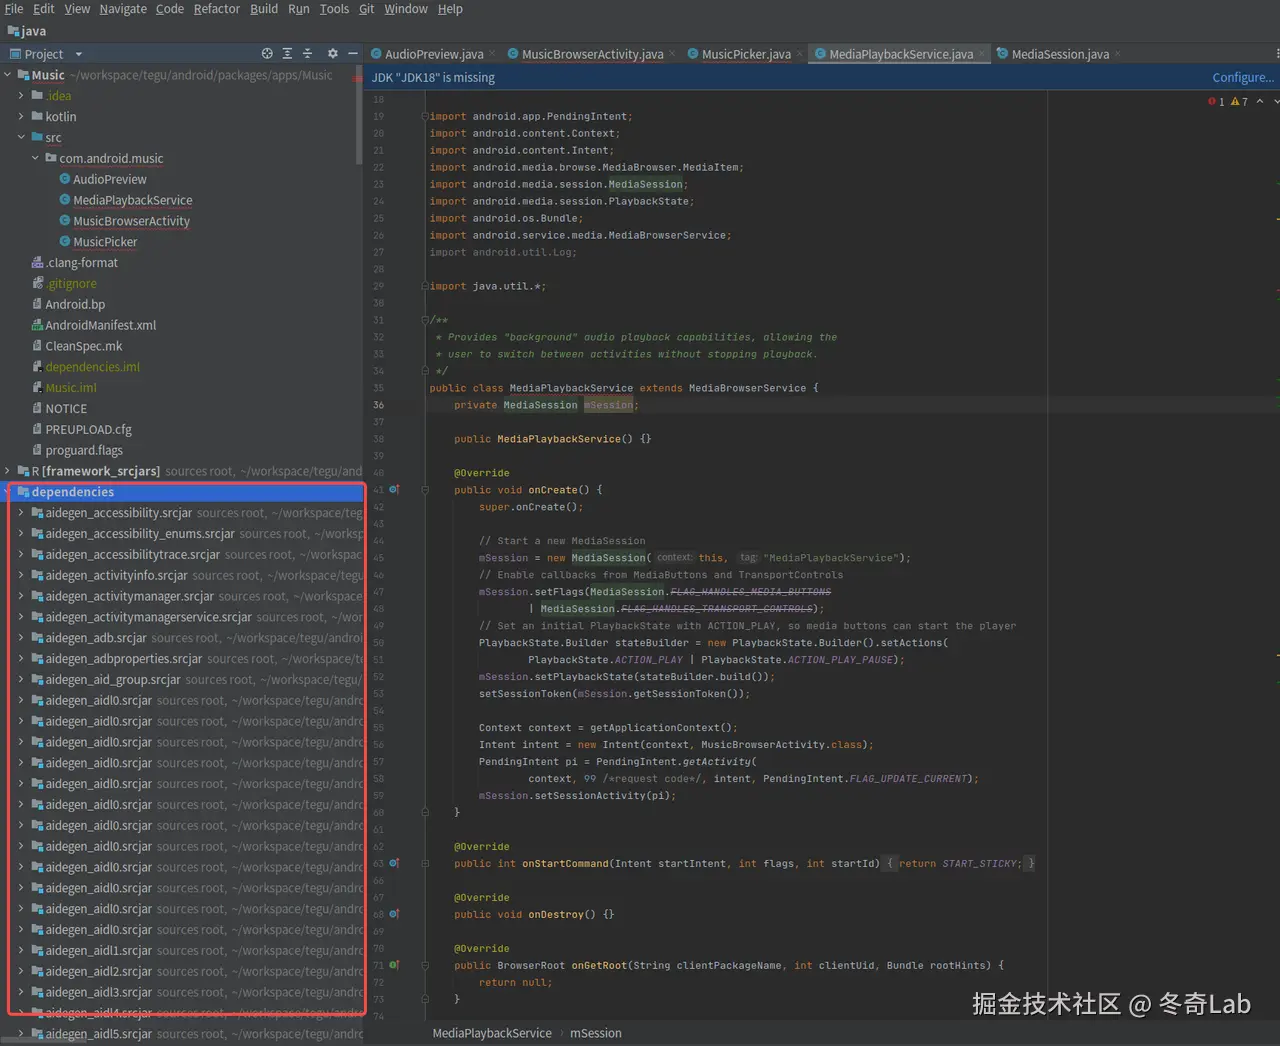The image size is (1280, 1046).
Task: Click the Select Opened File target icon
Action: click(267, 53)
